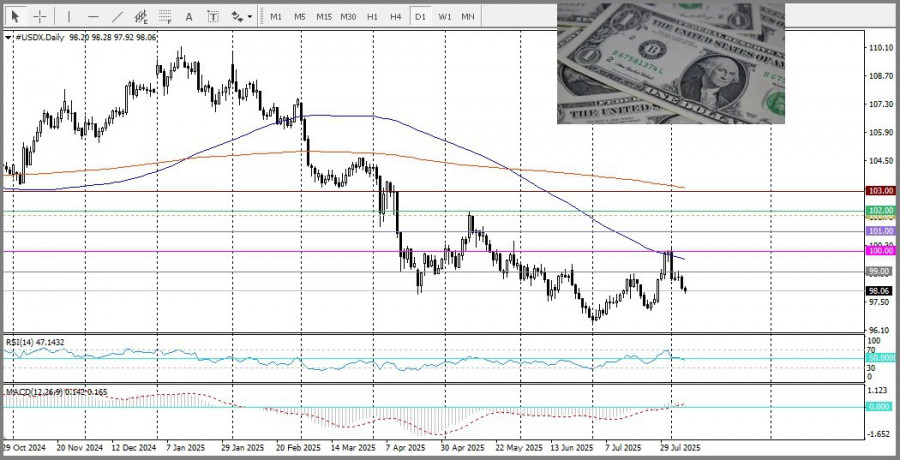Click the MACD 0.000 level label
Image resolution: width=900 pixels, height=460 pixels.
click(881, 407)
